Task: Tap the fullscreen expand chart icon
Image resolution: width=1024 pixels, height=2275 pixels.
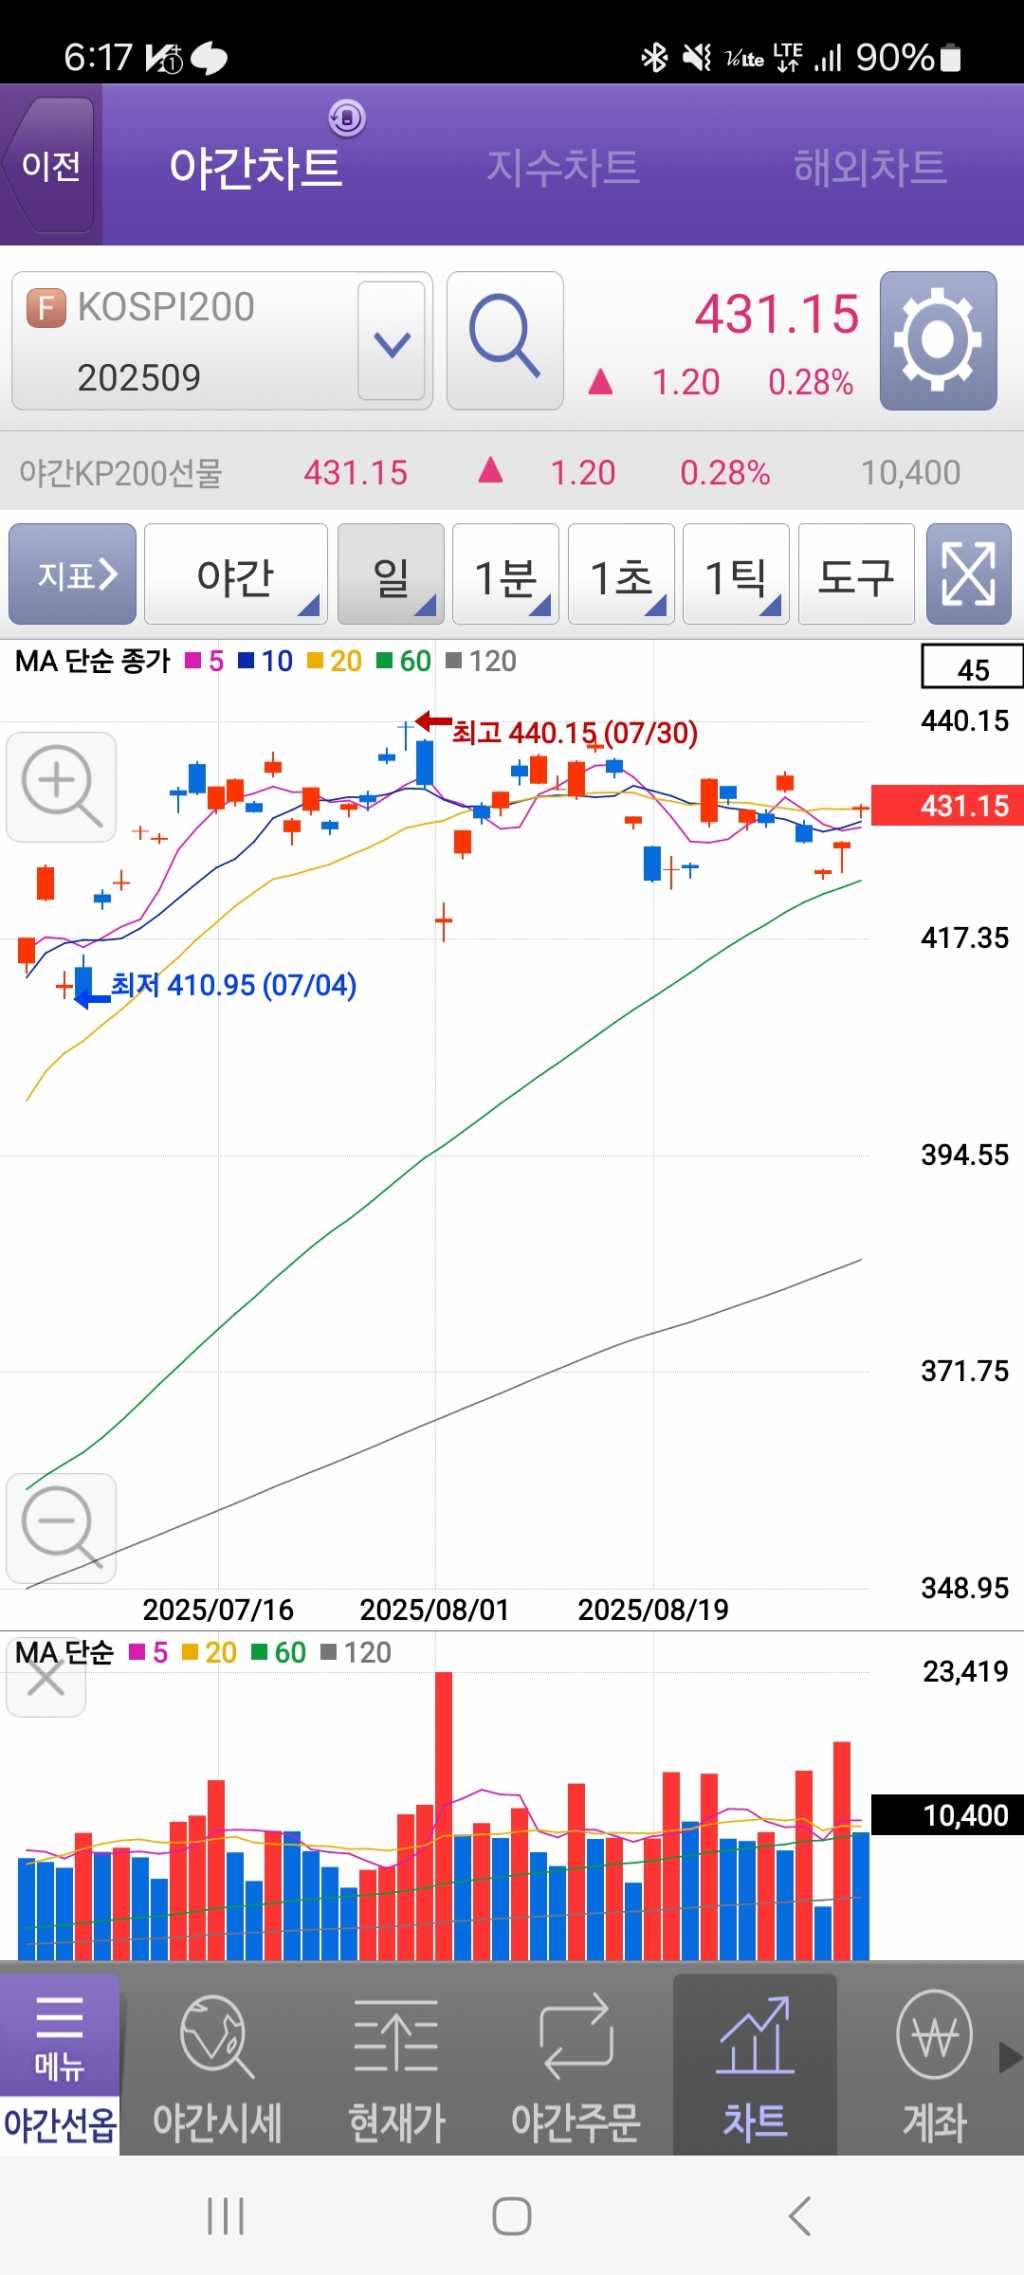Action: (968, 575)
